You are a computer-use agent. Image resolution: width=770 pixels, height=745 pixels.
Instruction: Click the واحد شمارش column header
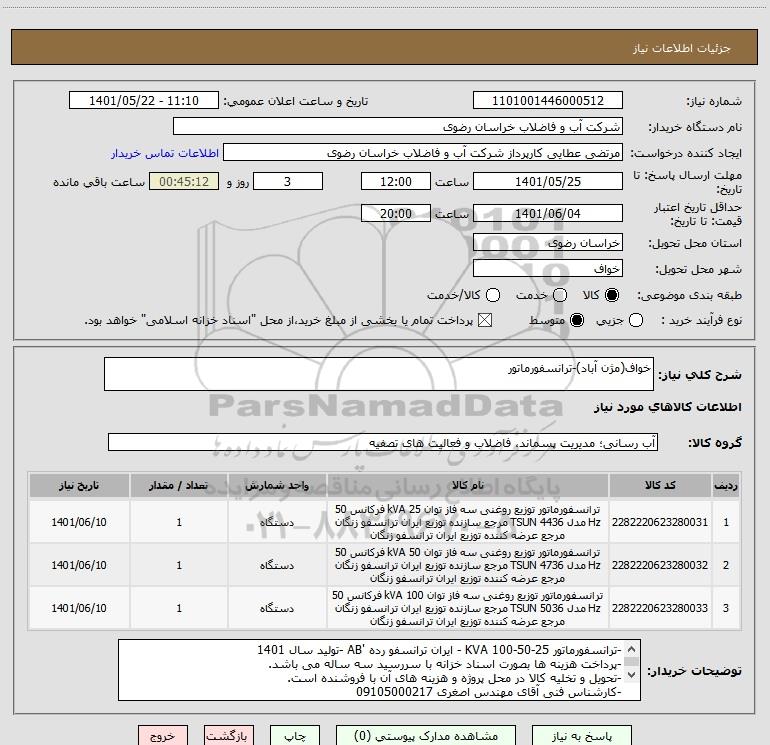pos(277,485)
